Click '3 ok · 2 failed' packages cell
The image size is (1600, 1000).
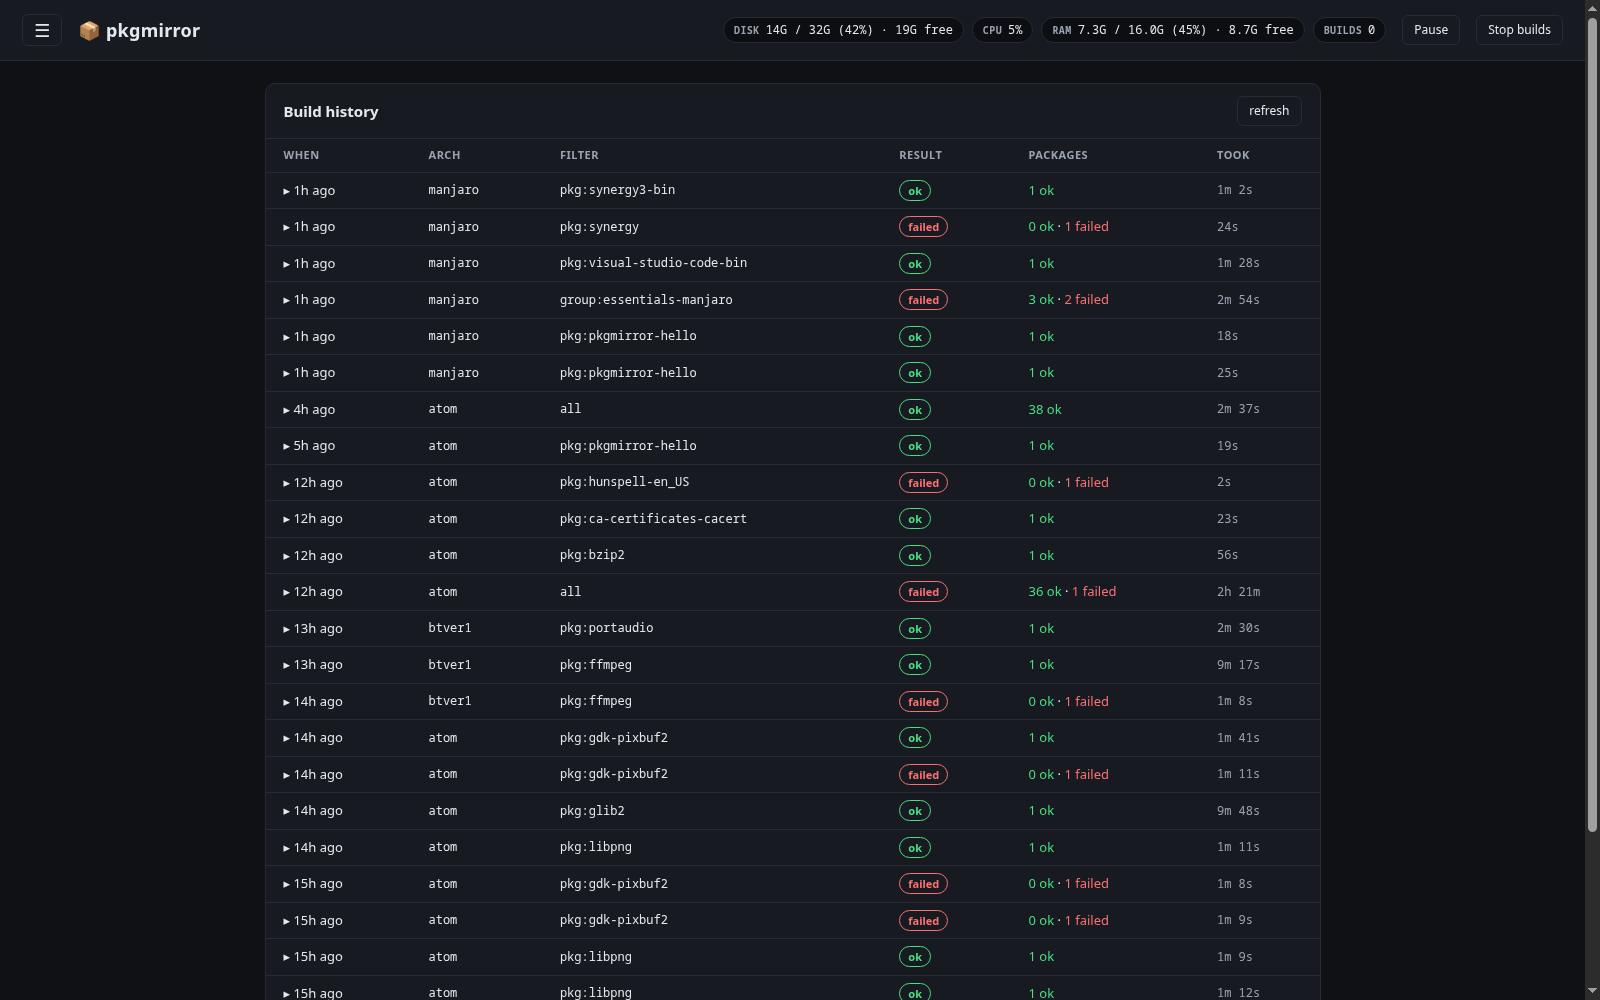click(1068, 300)
